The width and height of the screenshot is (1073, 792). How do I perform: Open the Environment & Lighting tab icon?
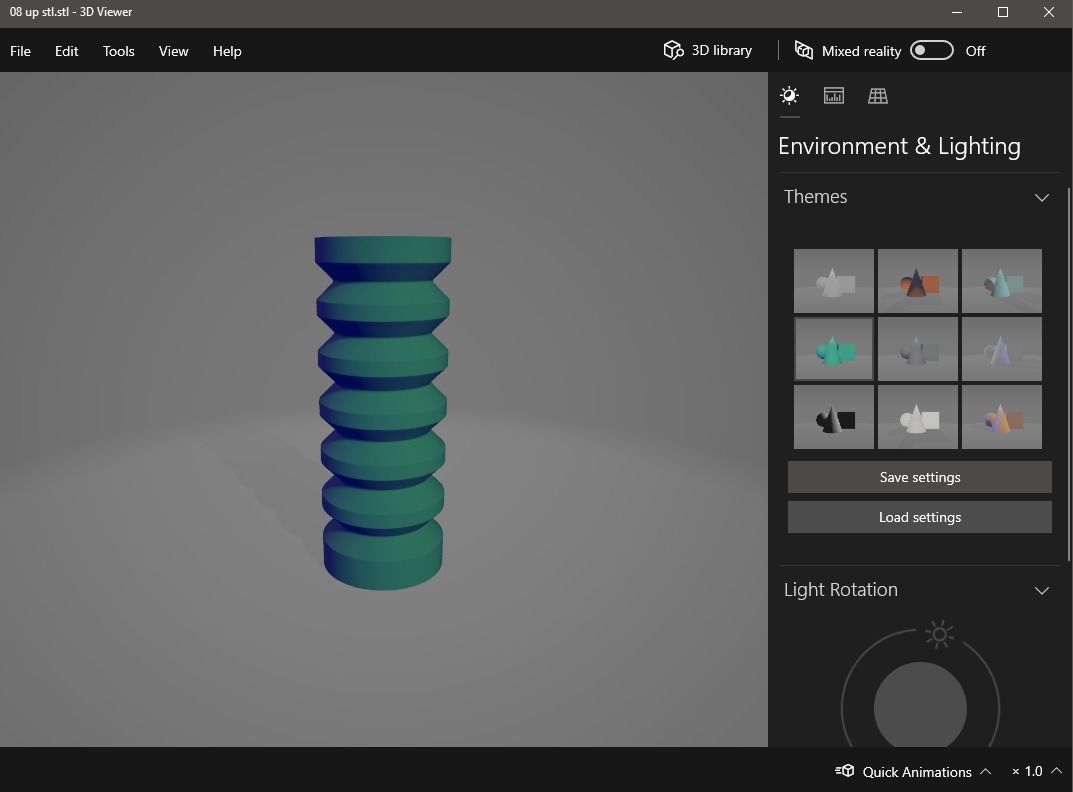789,96
